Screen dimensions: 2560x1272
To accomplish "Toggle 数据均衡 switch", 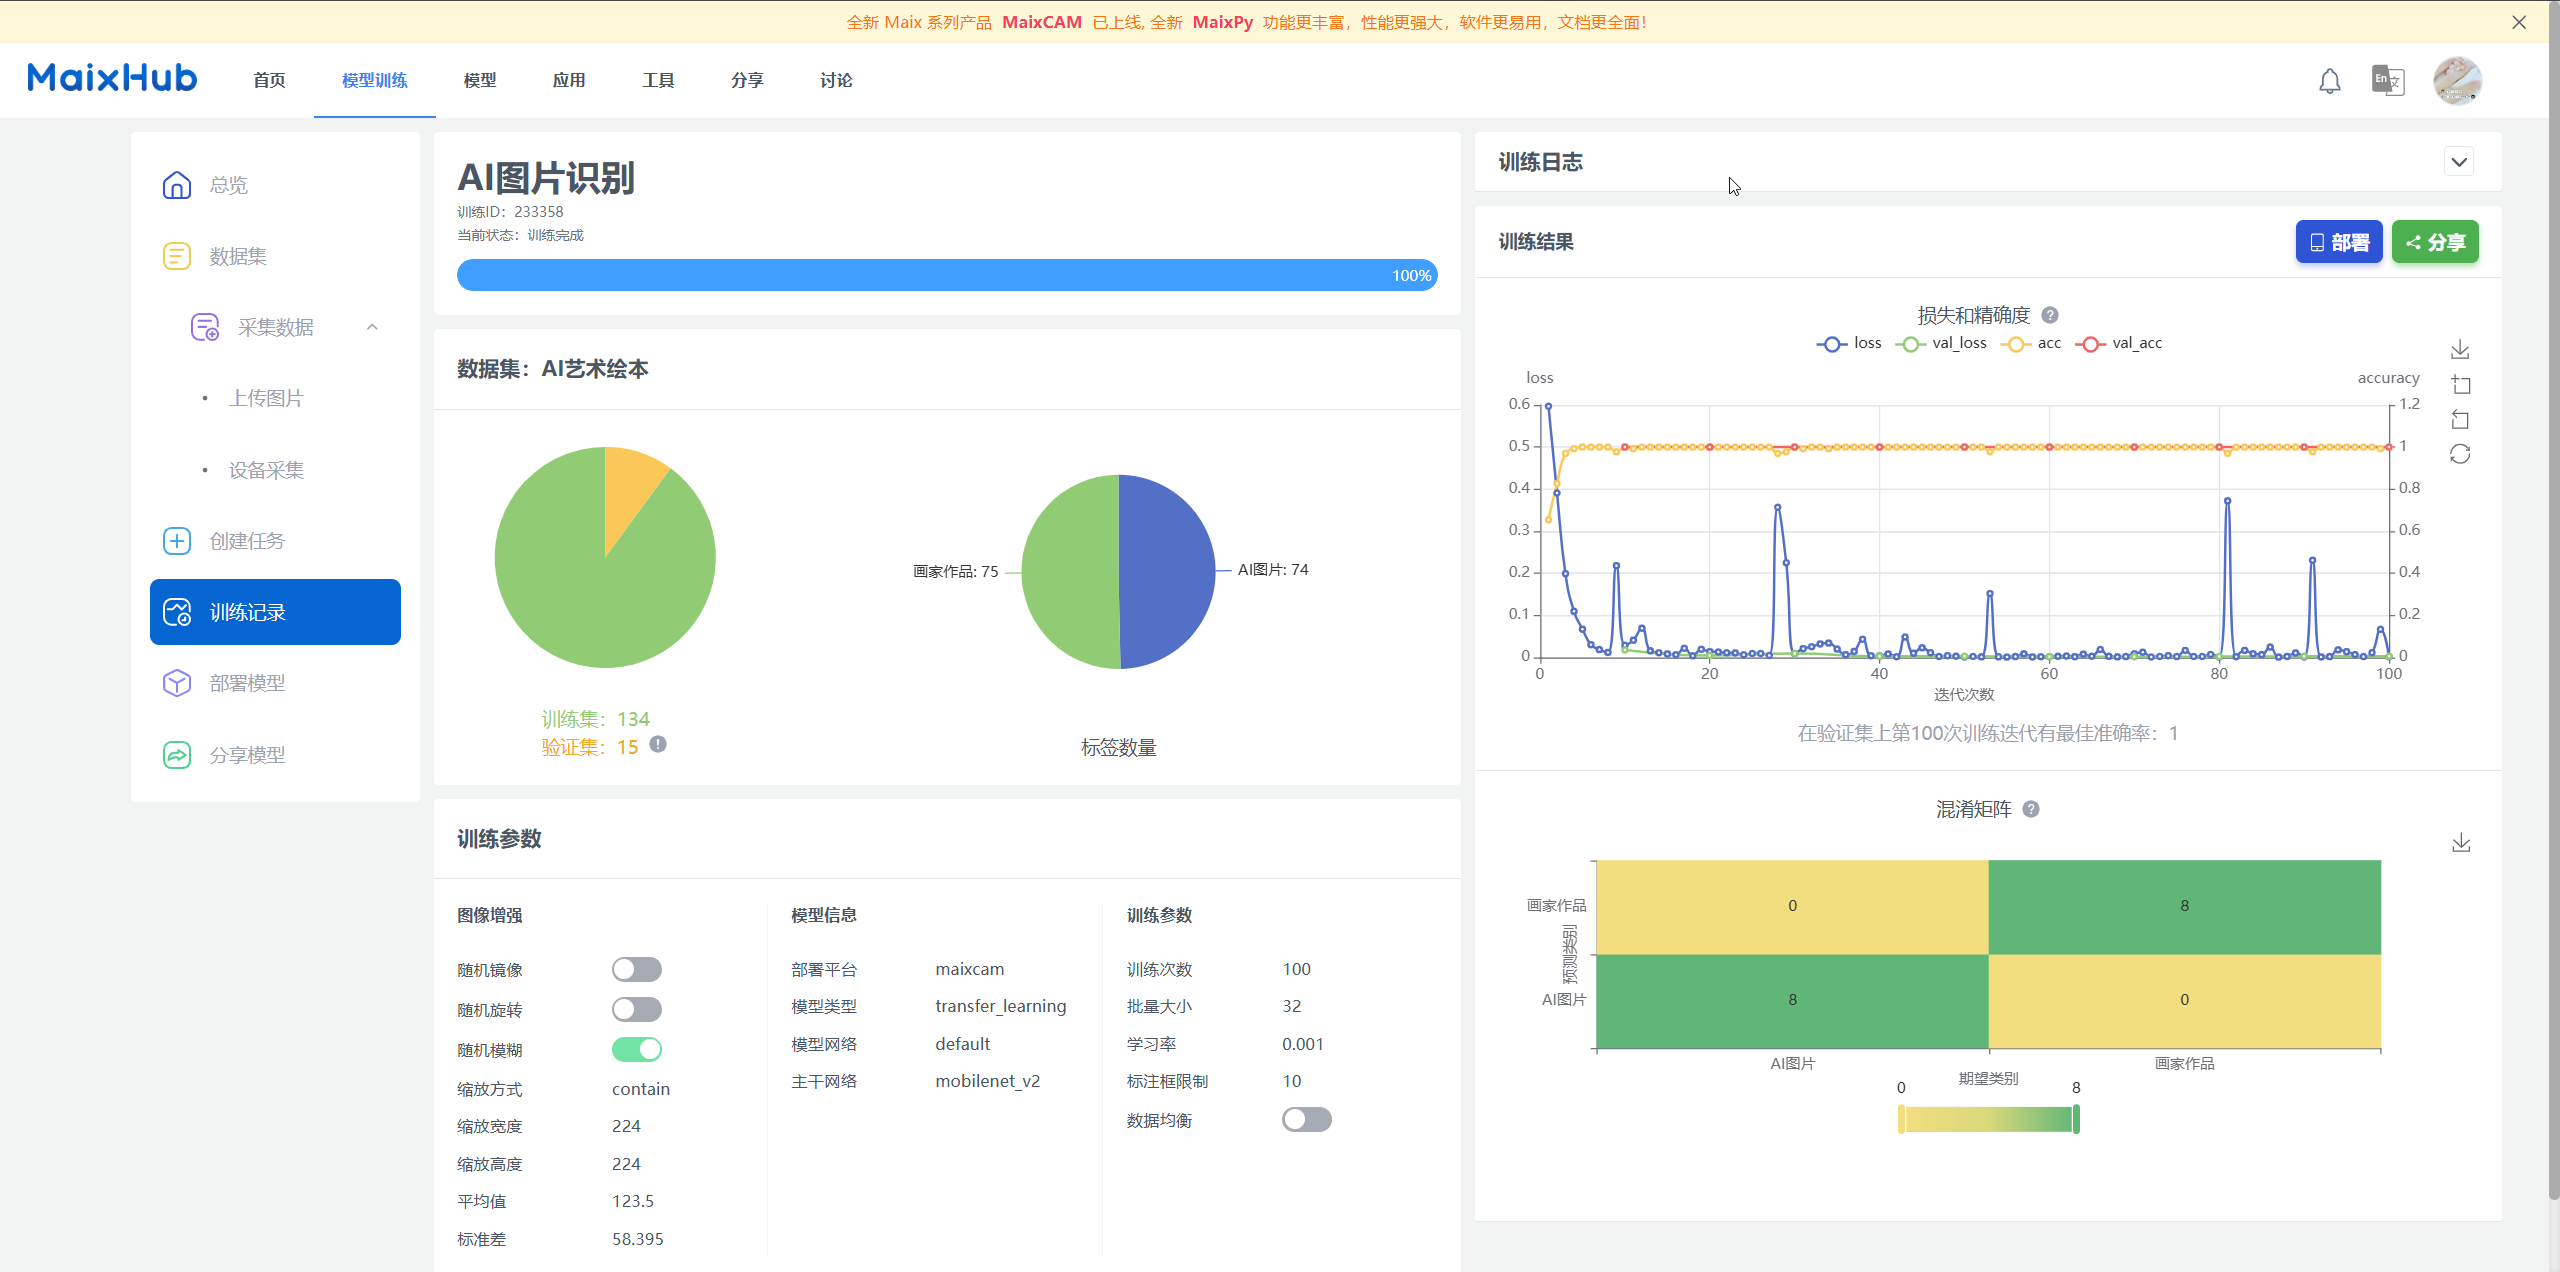I will pos(1307,1119).
